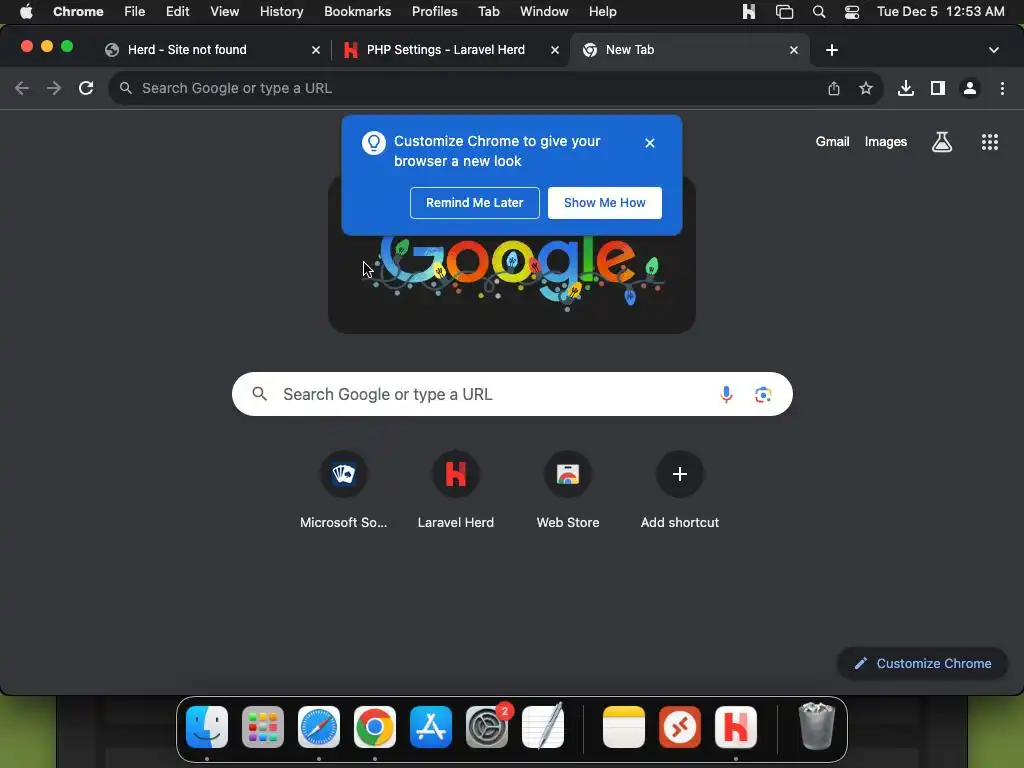Open Notes from the Dock
1024x768 pixels.
[624, 727]
